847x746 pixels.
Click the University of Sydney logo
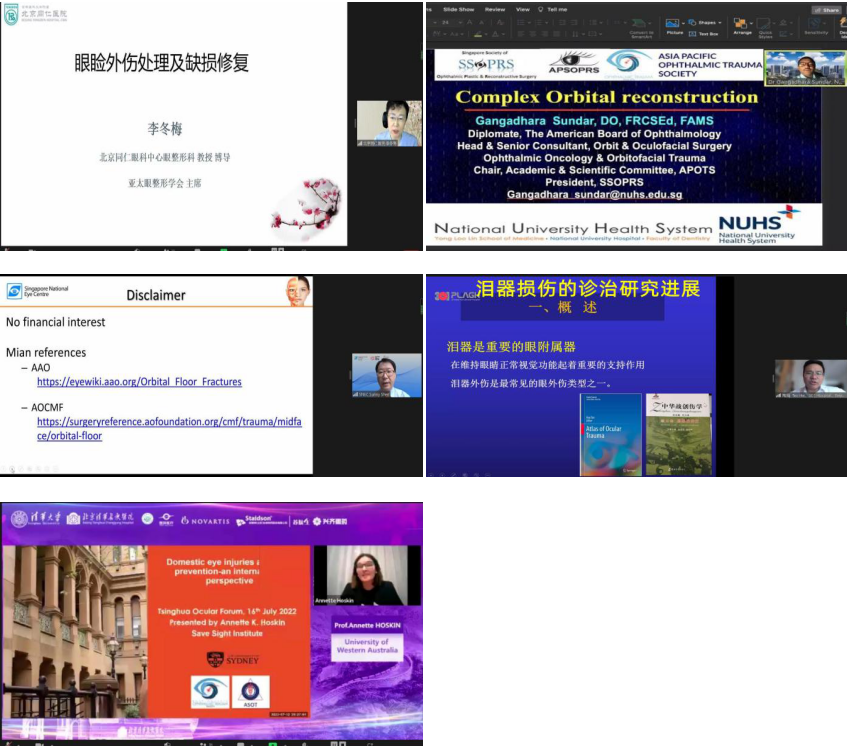232,658
